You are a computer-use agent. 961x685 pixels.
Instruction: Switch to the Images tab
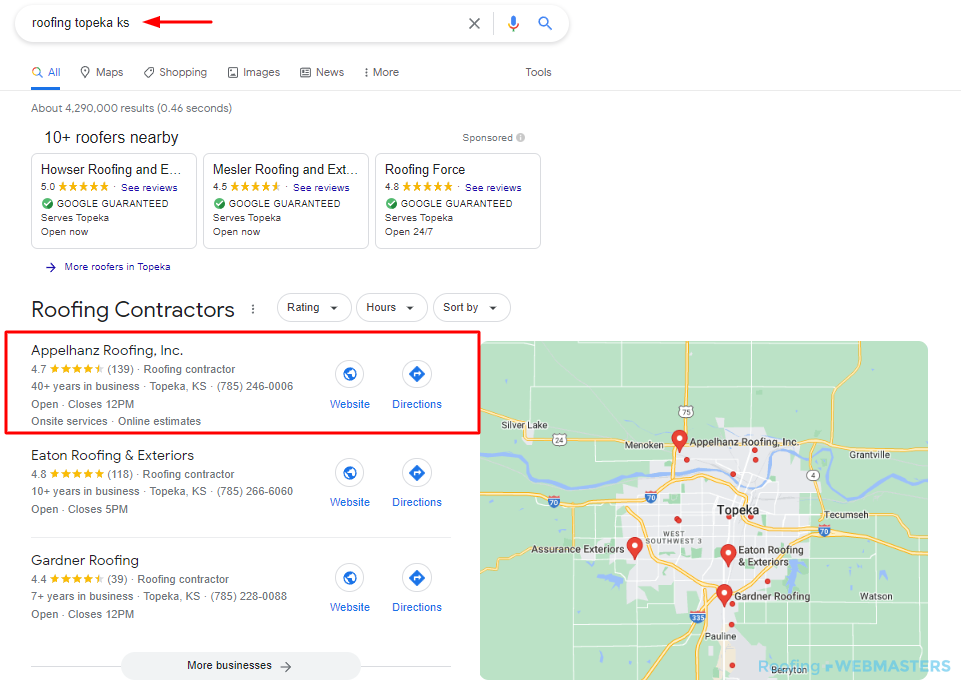[x=254, y=72]
